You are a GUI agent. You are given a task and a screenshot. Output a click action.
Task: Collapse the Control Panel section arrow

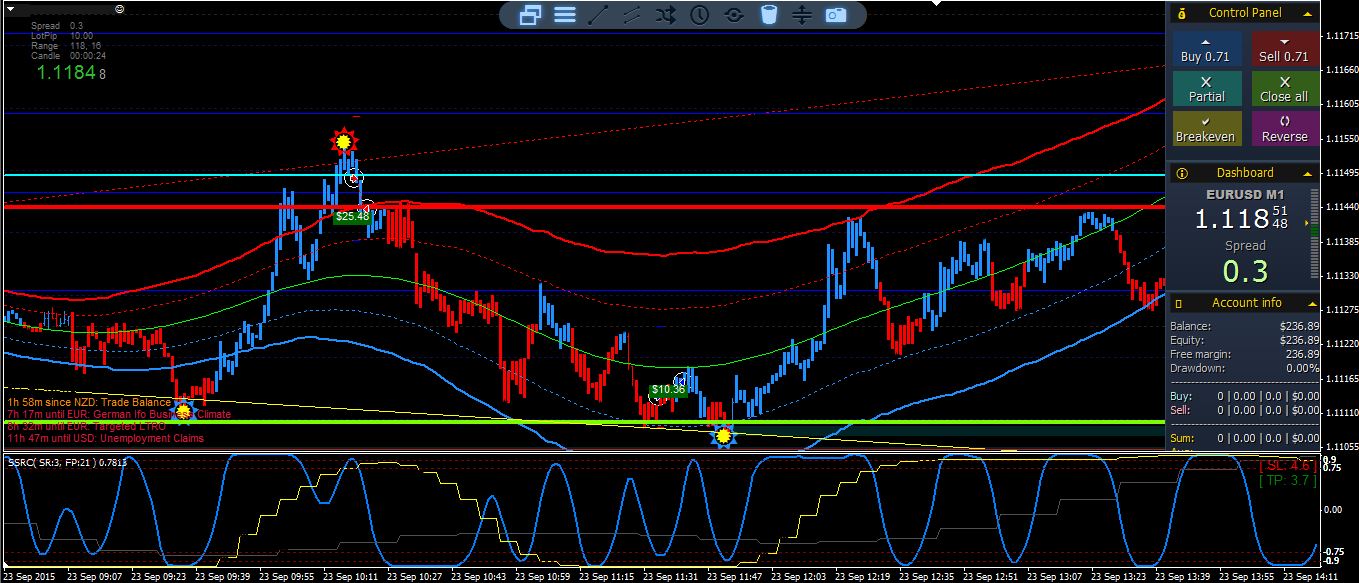1306,14
